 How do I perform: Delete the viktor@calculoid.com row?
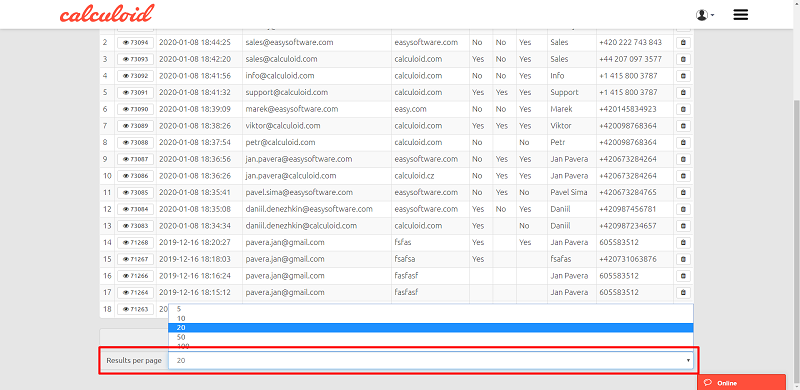pyautogui.click(x=683, y=126)
